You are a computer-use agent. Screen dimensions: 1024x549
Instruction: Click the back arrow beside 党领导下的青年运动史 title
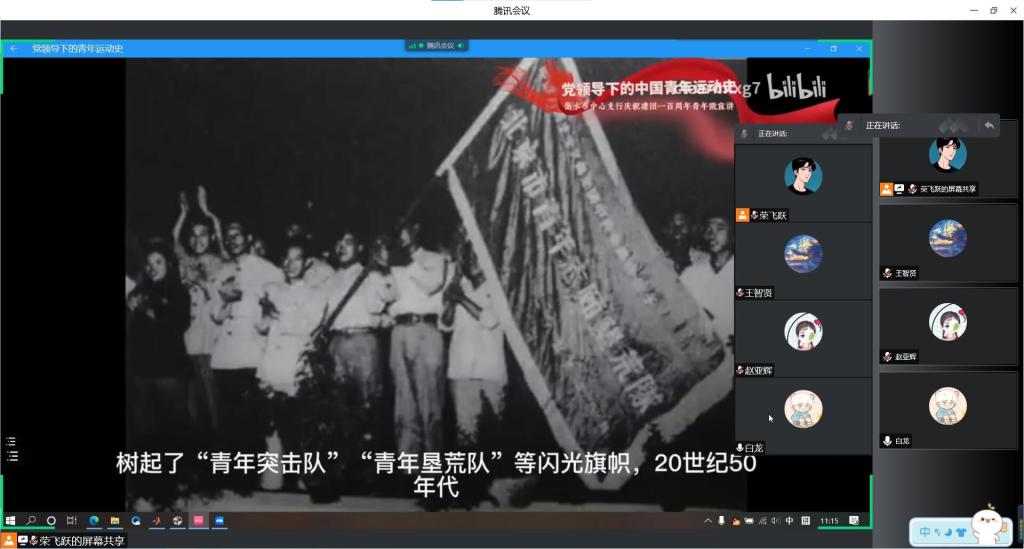14,48
